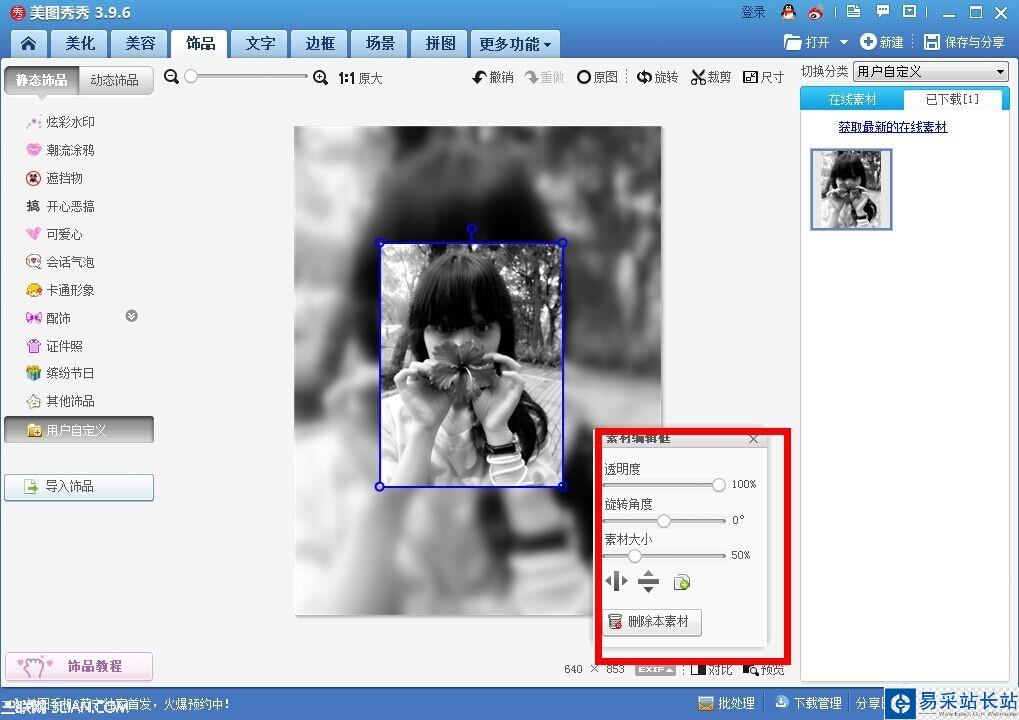Open the 饰品教程 tutorial

(x=79, y=666)
